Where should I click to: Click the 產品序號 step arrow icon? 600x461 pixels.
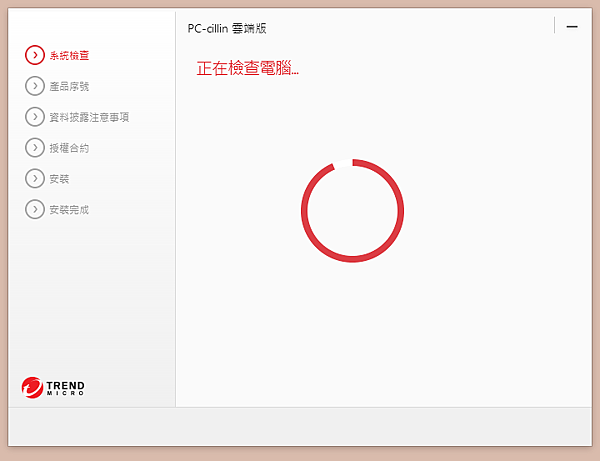pos(35,86)
